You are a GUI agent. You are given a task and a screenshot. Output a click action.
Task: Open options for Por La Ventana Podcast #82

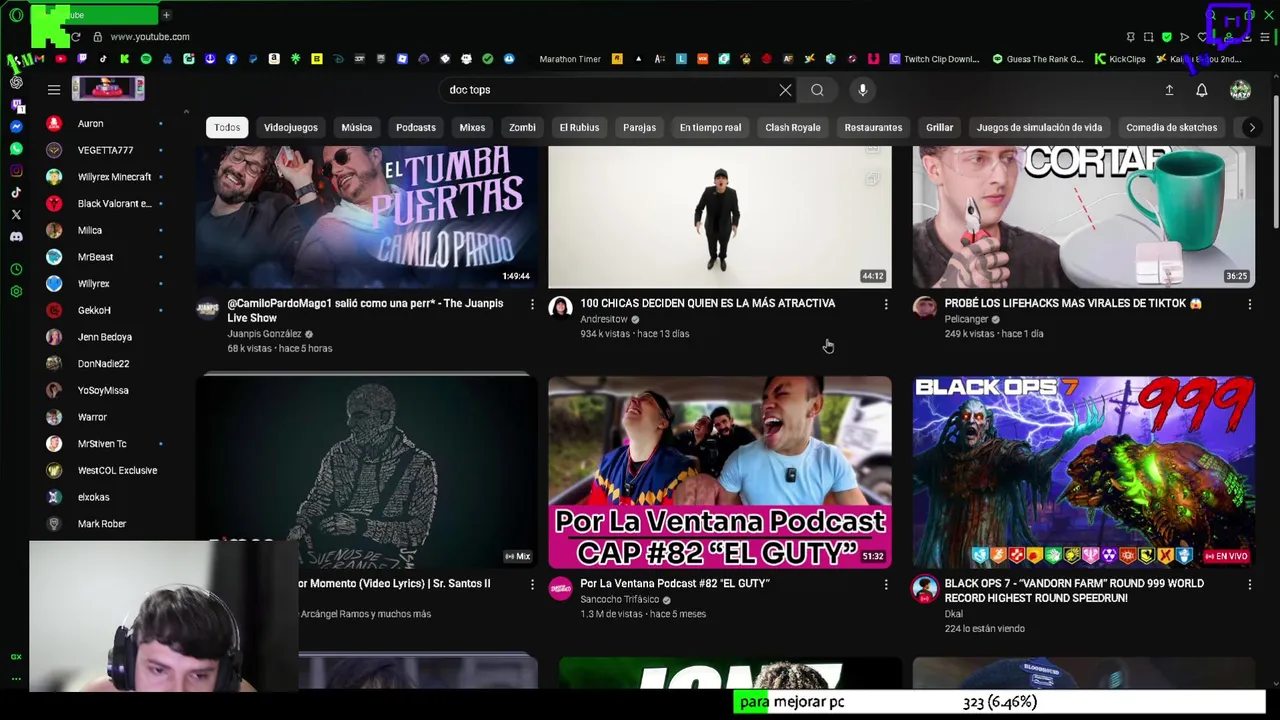[885, 584]
